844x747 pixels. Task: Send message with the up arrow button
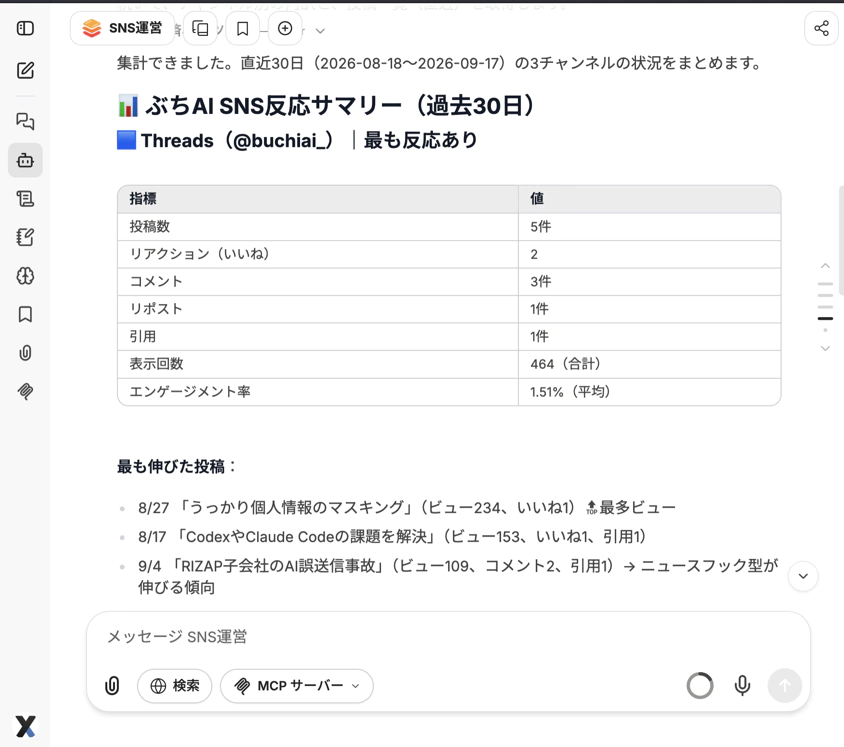(785, 686)
